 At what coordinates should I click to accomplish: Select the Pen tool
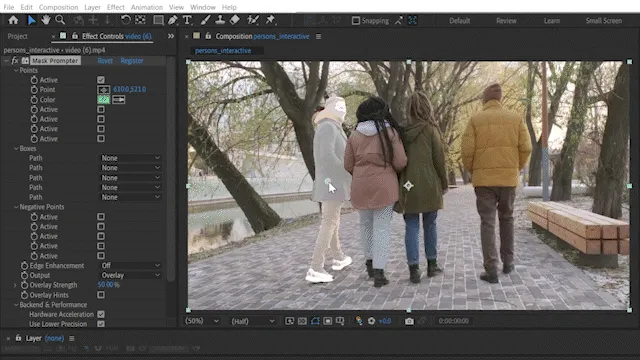point(173,20)
